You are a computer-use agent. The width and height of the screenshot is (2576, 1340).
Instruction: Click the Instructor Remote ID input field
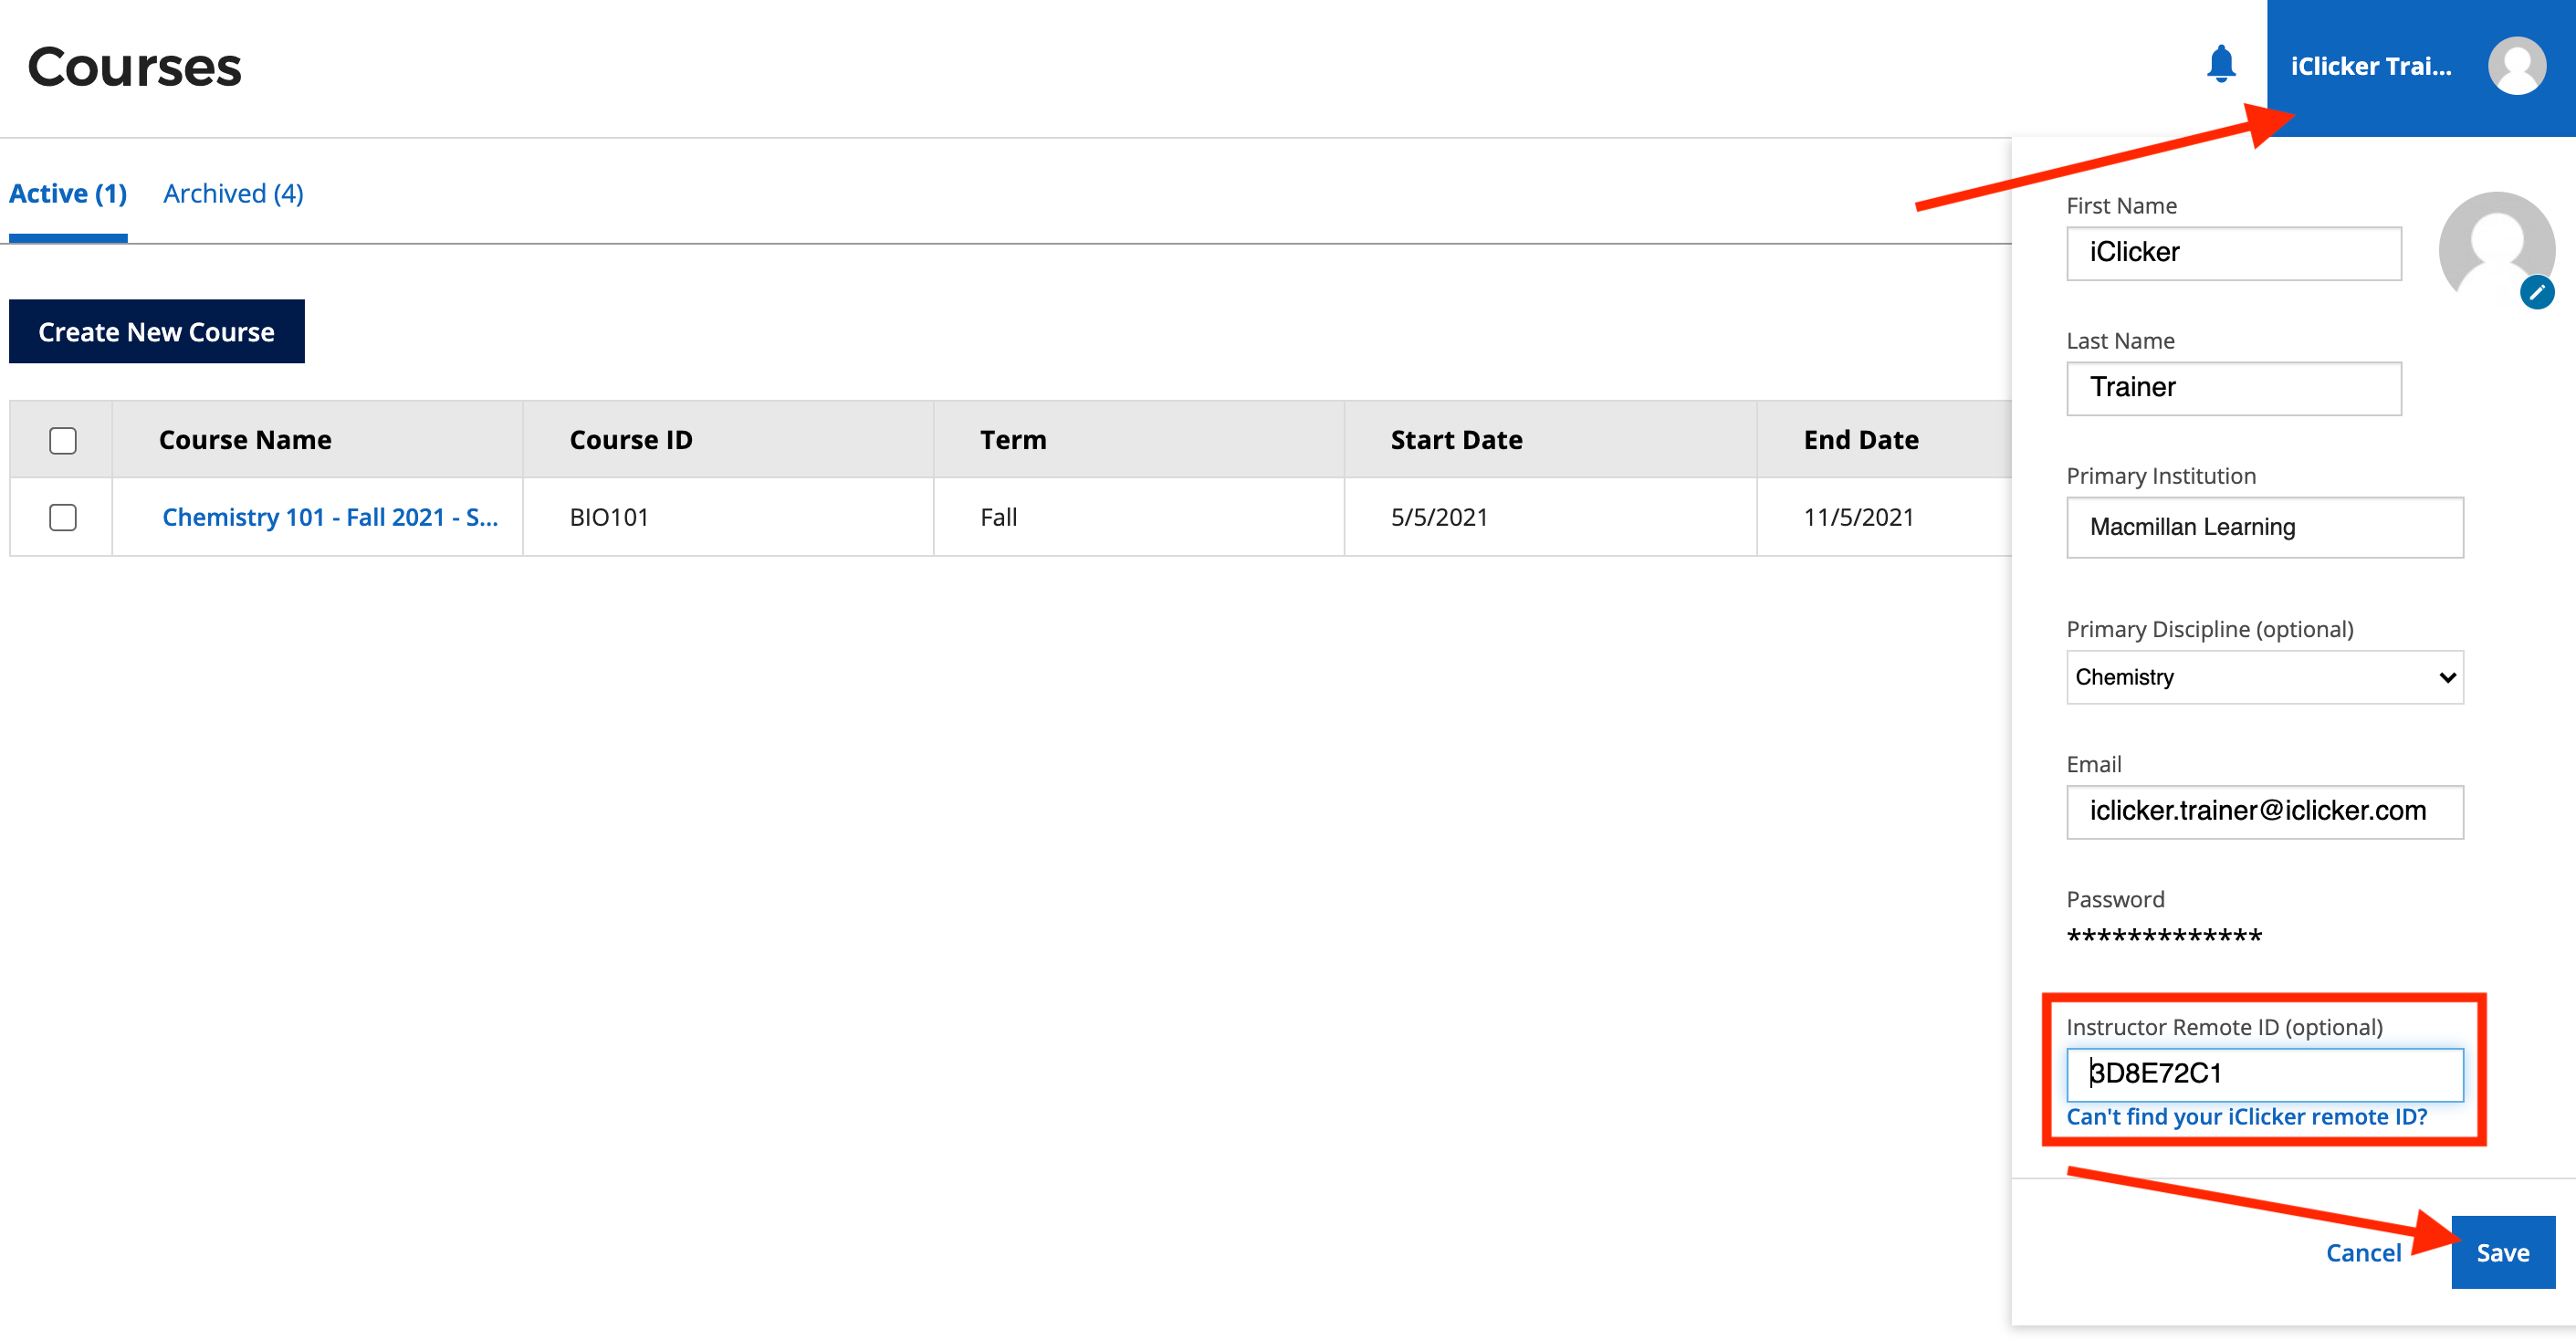(x=2264, y=1073)
